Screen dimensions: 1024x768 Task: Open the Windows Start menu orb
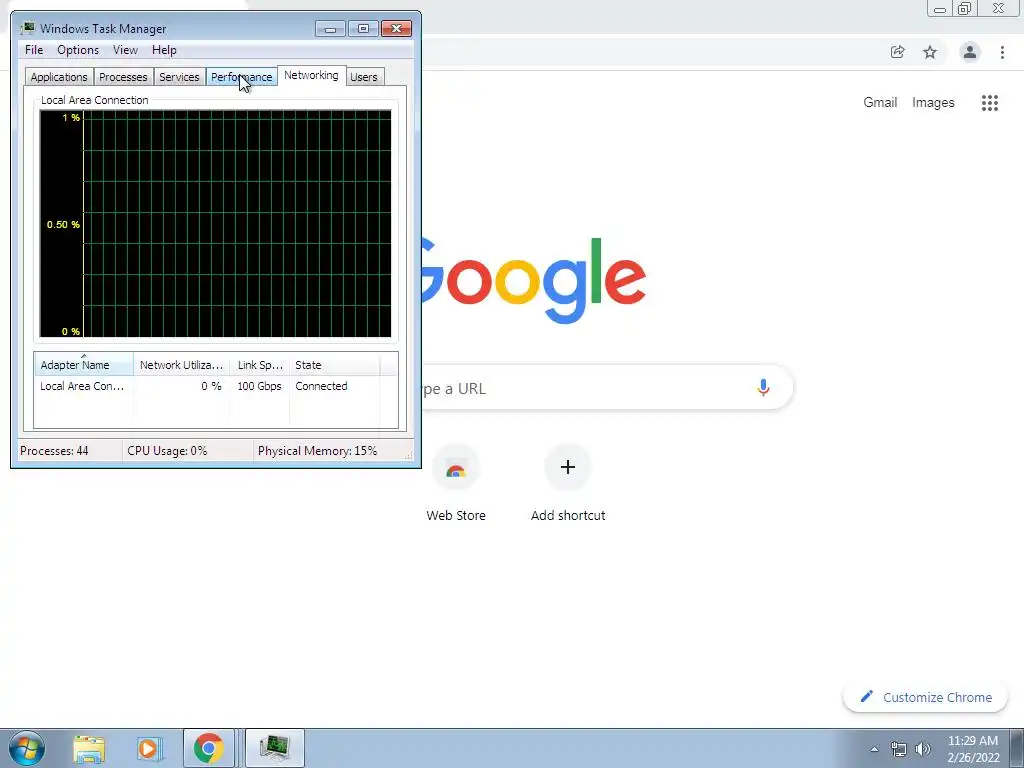point(27,748)
